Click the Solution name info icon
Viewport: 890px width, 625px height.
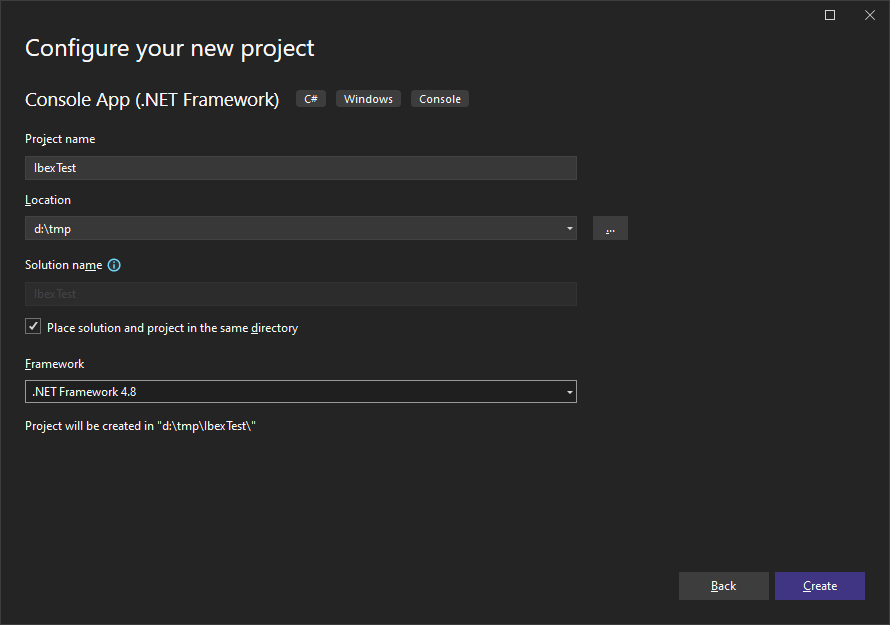[114, 265]
